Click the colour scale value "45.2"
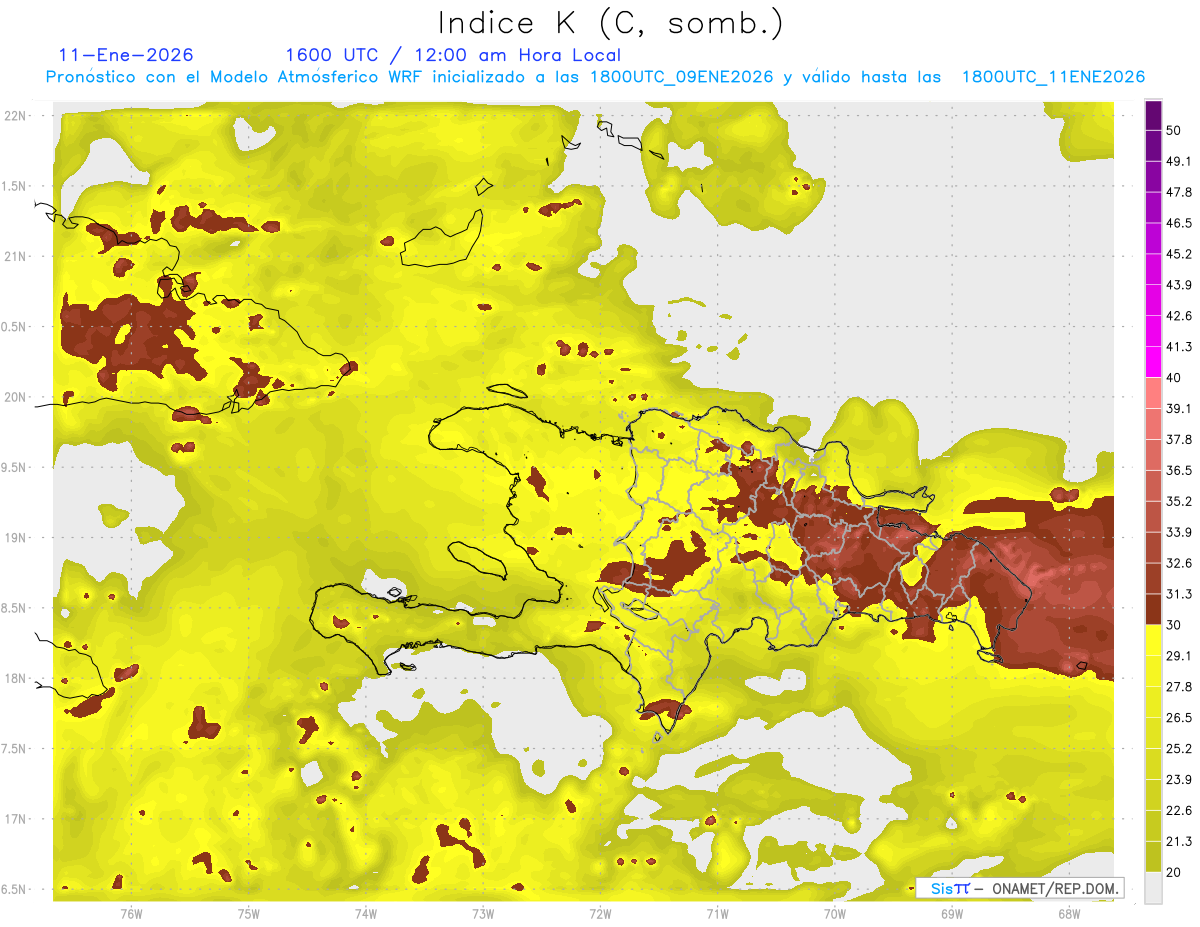Viewport: 1200px width, 927px height. pos(1179,254)
